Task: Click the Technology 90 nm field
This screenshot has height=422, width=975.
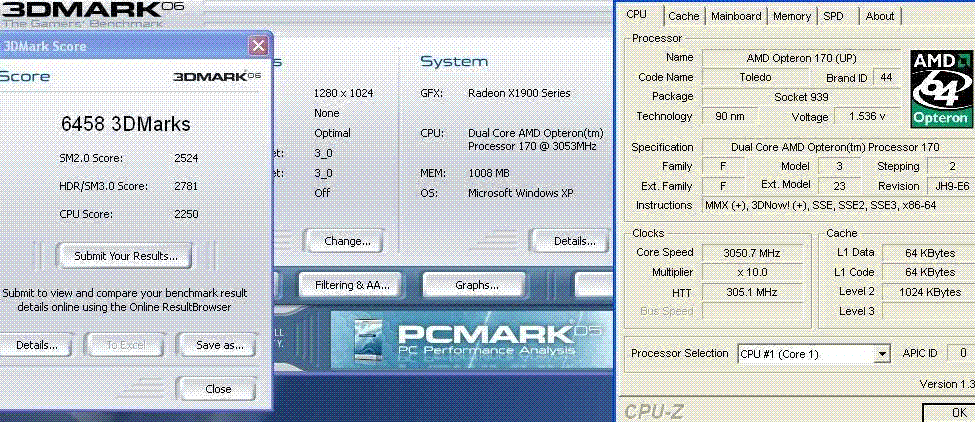Action: [x=730, y=116]
